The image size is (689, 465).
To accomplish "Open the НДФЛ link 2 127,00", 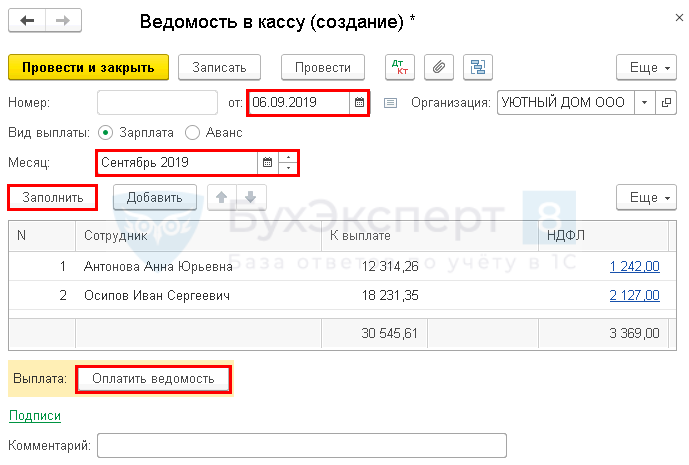I will click(635, 295).
